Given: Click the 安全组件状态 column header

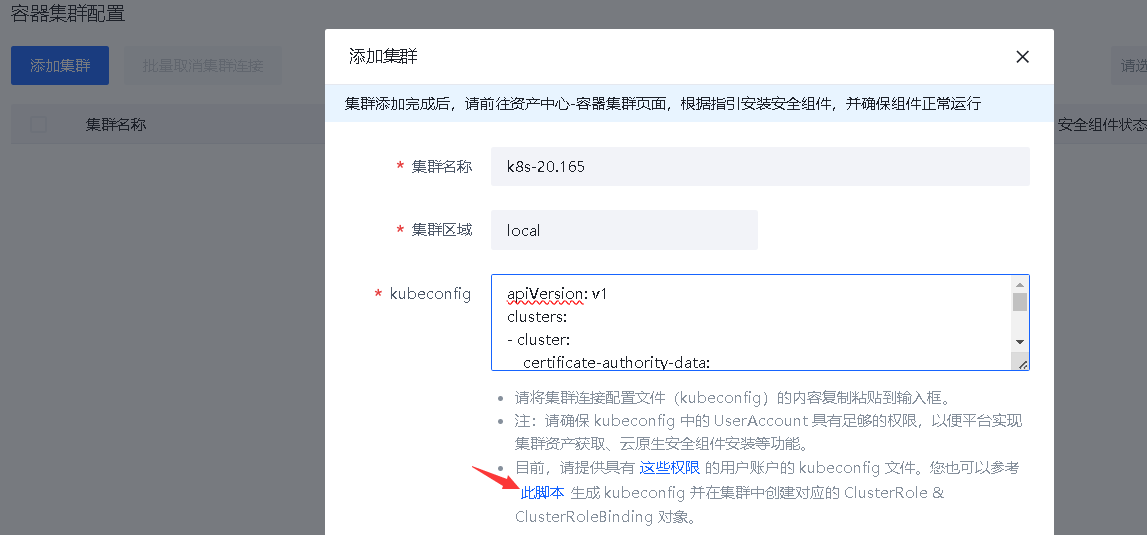Looking at the screenshot, I should 1101,125.
